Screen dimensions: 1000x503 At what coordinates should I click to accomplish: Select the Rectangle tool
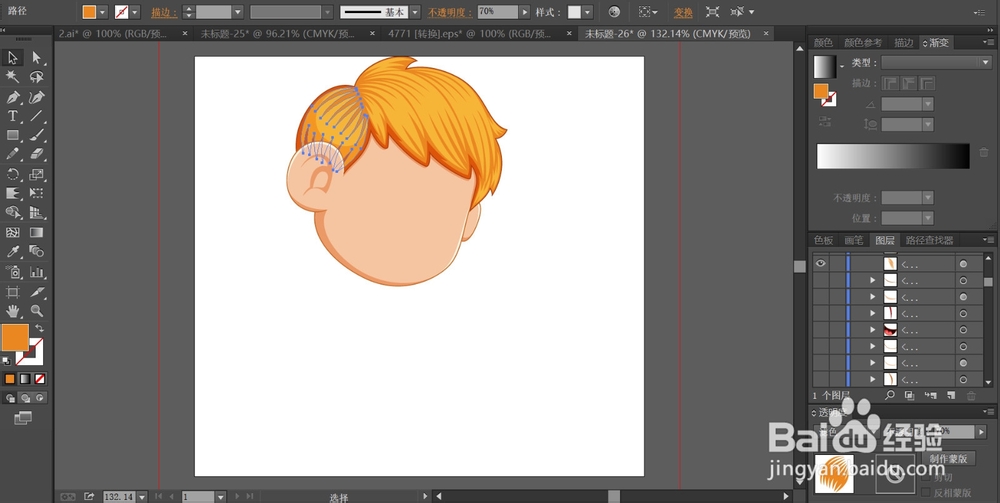pos(12,135)
